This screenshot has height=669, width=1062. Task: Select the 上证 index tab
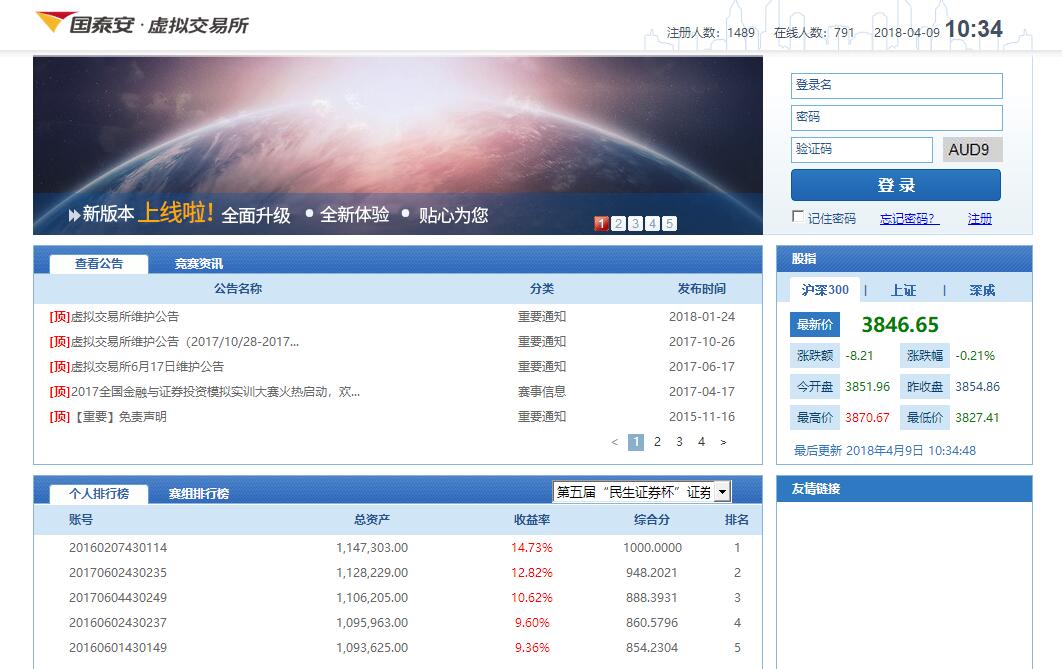point(903,290)
